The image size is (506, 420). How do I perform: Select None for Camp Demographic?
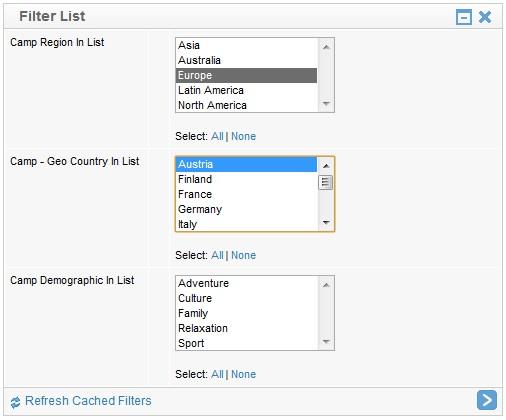(x=243, y=374)
